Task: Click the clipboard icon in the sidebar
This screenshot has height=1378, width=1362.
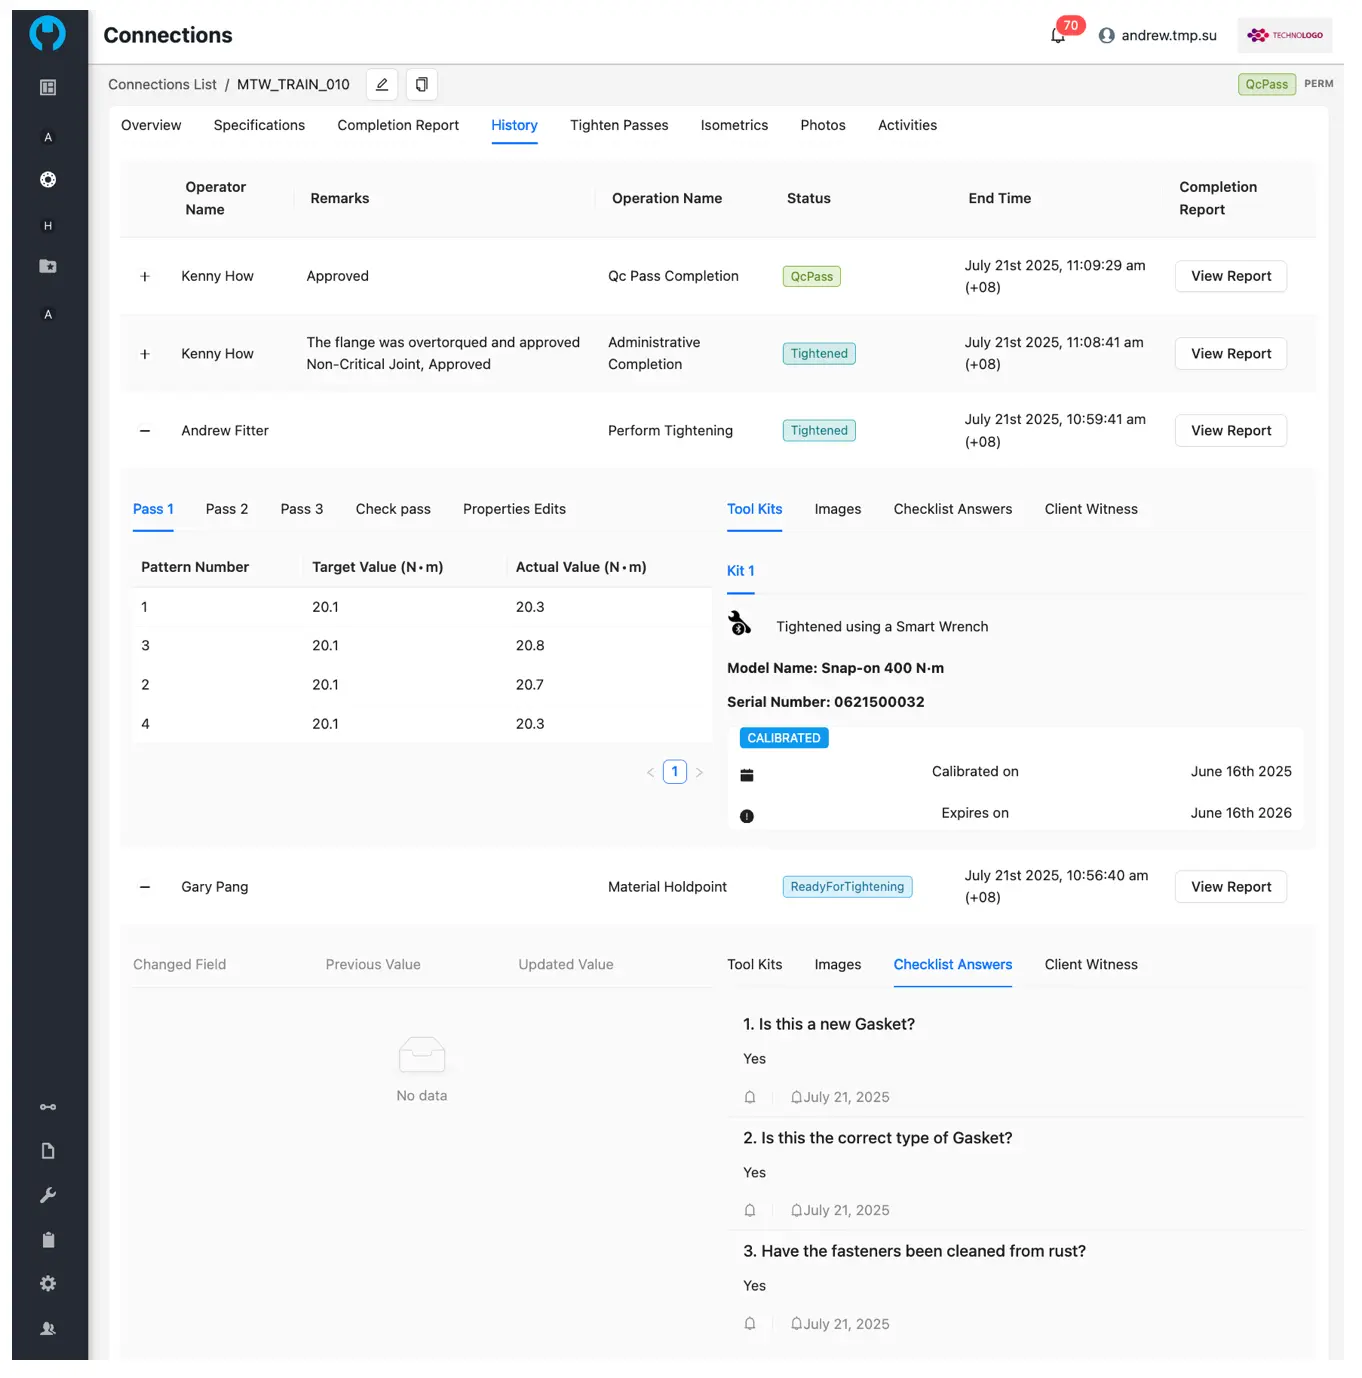Action: [x=48, y=1240]
